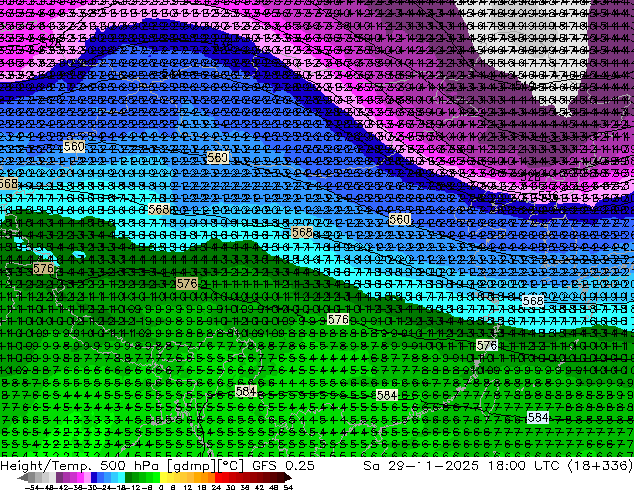This screenshot has width=634, height=490.
Task: Click the leftmost 584 contour label
Action: point(246,391)
